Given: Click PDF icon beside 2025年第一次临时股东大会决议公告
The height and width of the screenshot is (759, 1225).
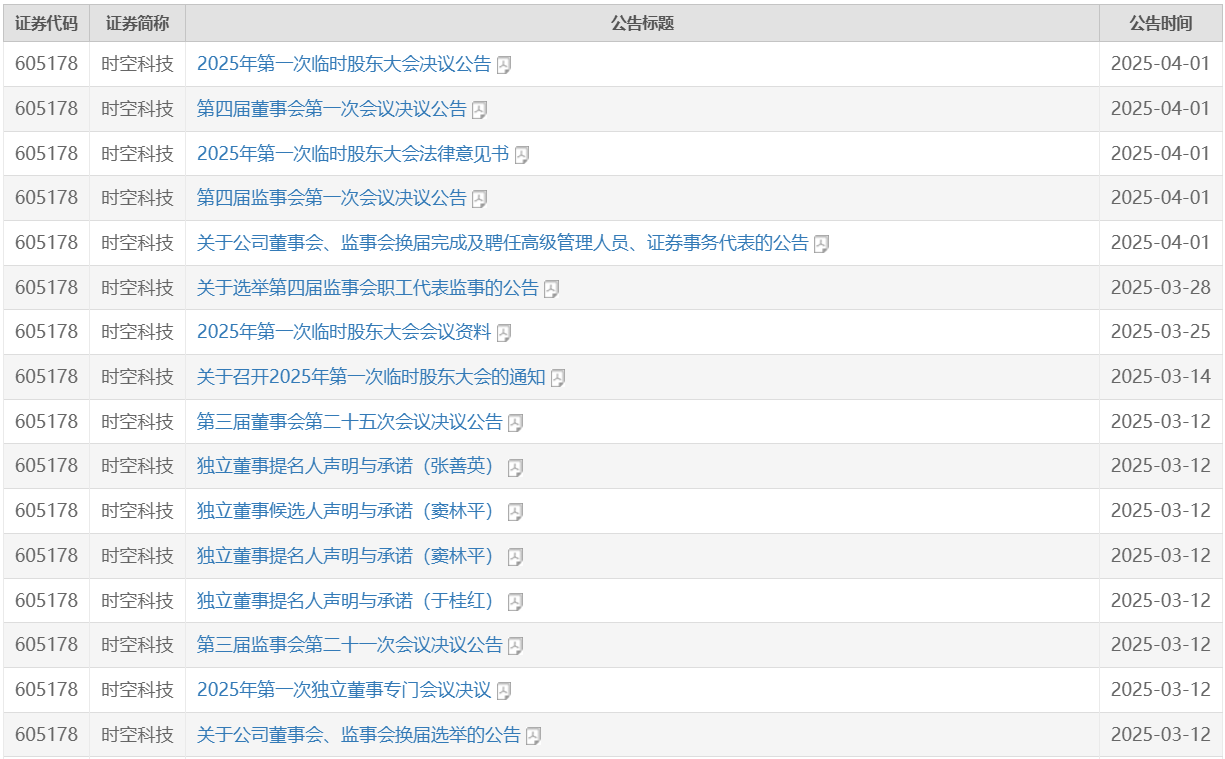Looking at the screenshot, I should (x=504, y=65).
